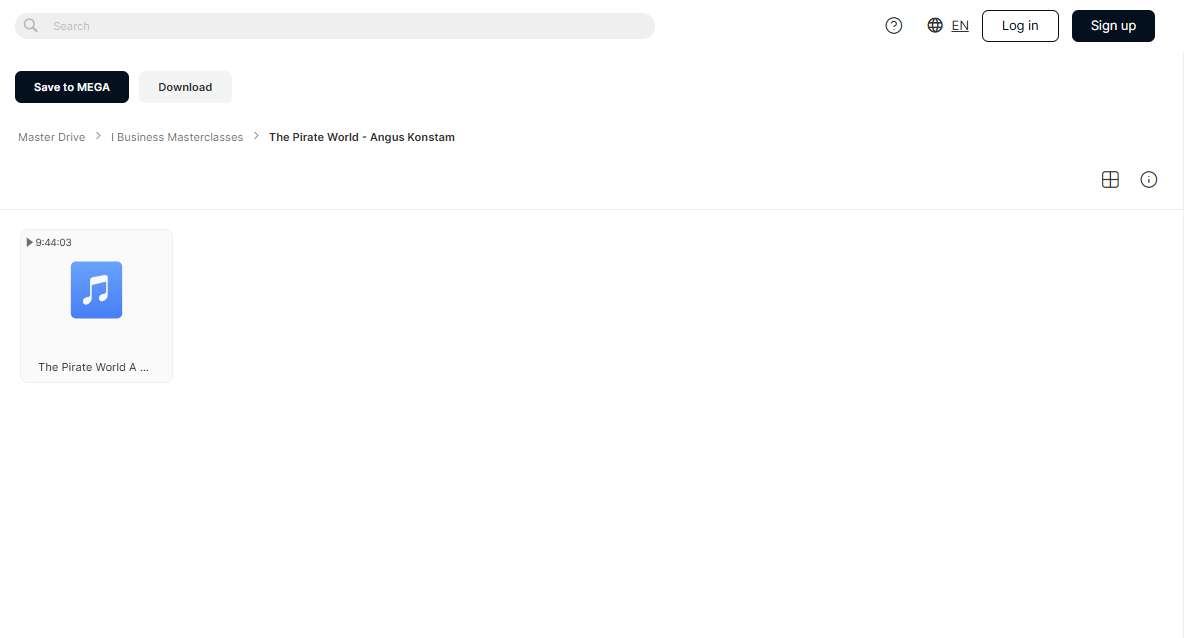This screenshot has height=638, width=1184.
Task: Focus the Search input field
Action: (x=335, y=26)
